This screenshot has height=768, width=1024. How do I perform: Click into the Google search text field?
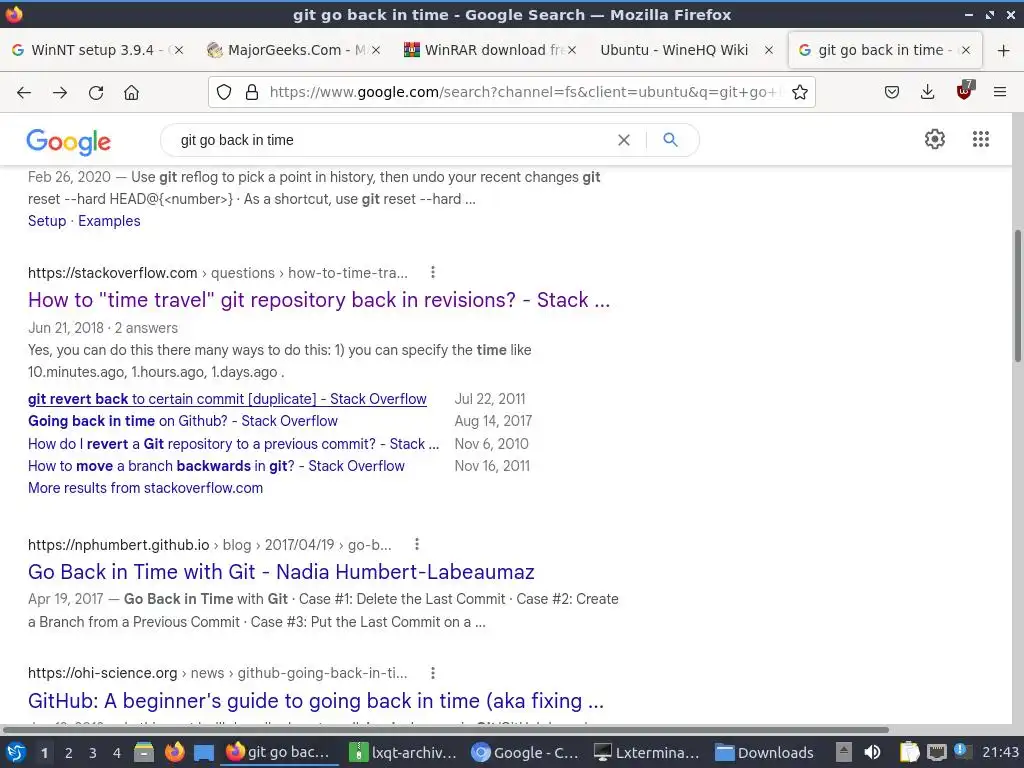point(392,140)
